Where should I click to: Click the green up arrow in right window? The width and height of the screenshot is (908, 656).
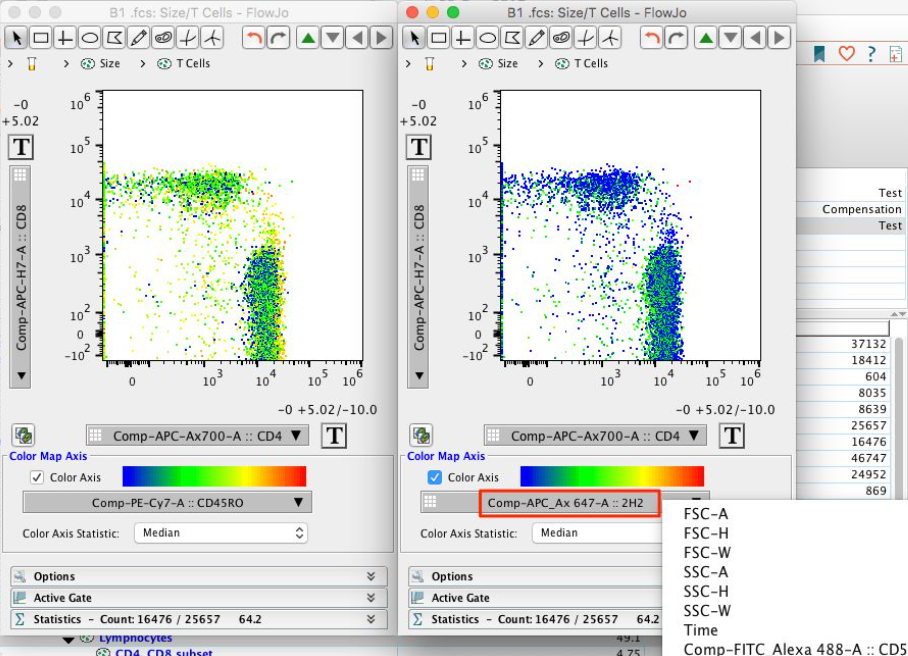point(706,38)
